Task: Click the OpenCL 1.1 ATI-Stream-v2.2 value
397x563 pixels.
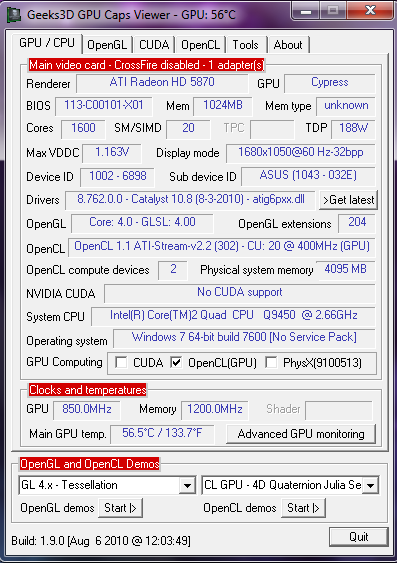Action: click(x=222, y=247)
